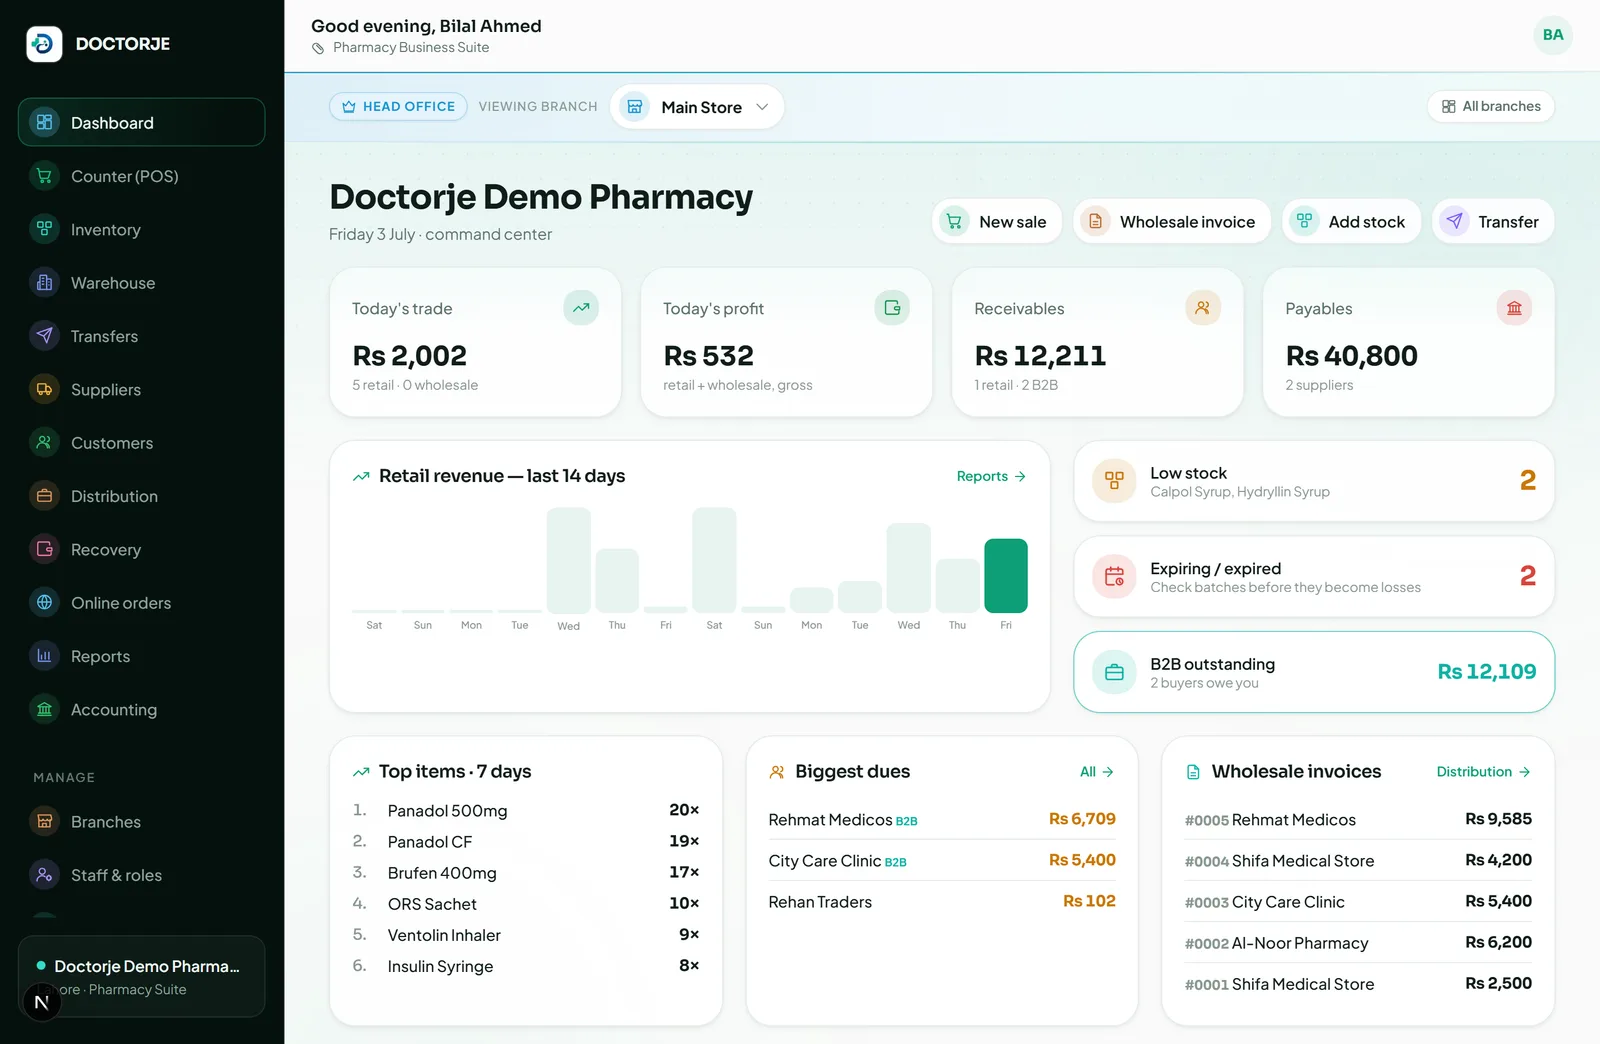The image size is (1600, 1044).
Task: Click the Retail revenue trend icon
Action: (361, 477)
